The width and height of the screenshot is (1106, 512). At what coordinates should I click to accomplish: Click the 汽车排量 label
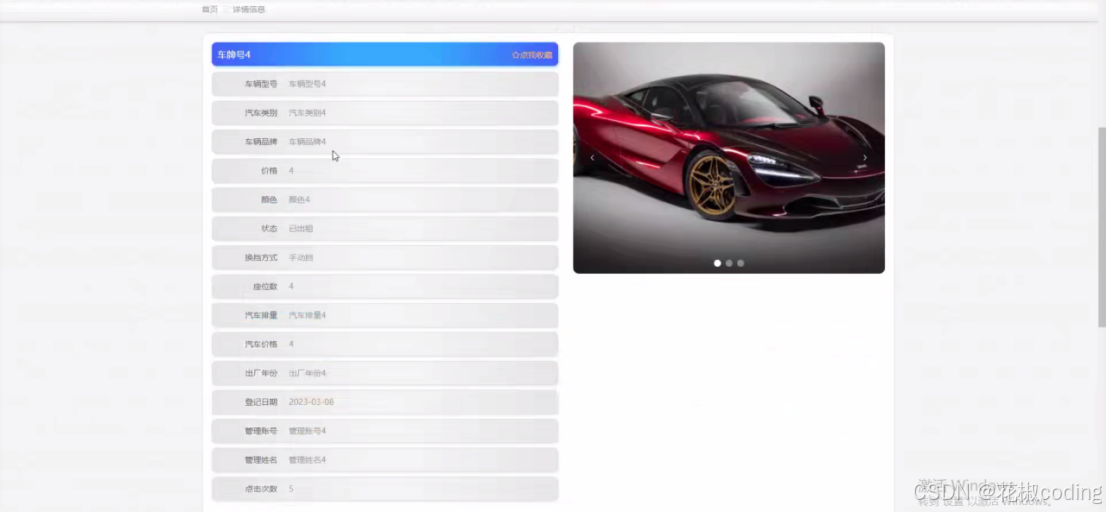pyautogui.click(x=261, y=315)
